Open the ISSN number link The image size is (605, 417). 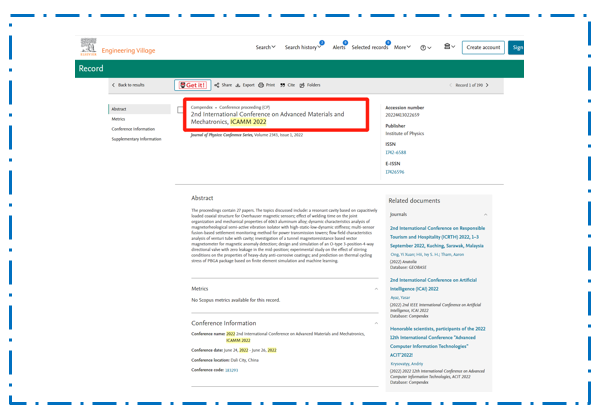[395, 152]
